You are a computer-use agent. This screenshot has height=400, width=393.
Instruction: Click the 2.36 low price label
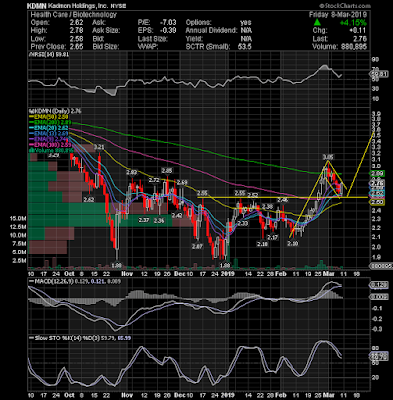pos(159,220)
